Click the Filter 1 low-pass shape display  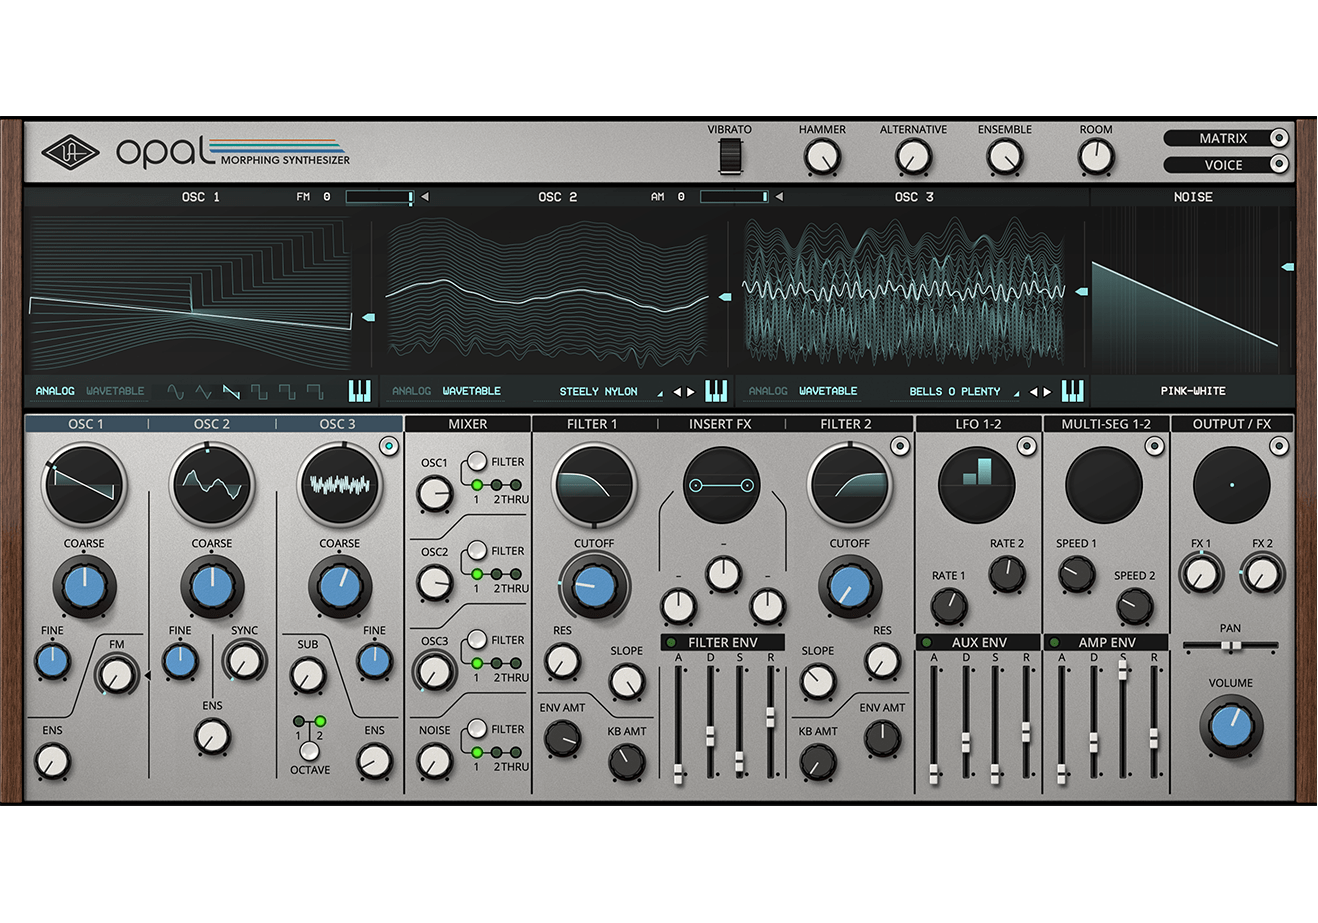pyautogui.click(x=594, y=485)
